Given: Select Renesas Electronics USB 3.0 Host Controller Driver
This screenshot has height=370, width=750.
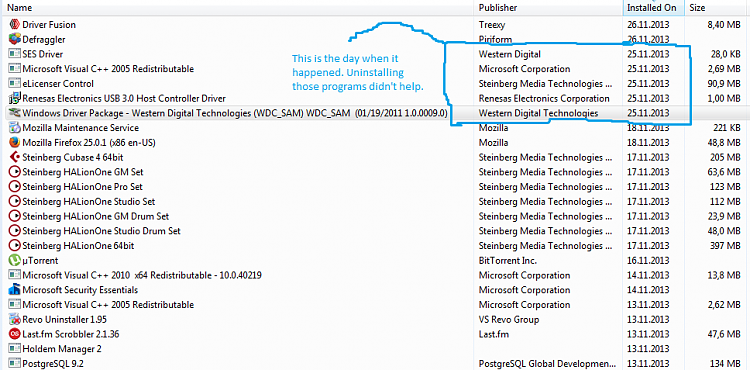Looking at the screenshot, I should coord(124,98).
